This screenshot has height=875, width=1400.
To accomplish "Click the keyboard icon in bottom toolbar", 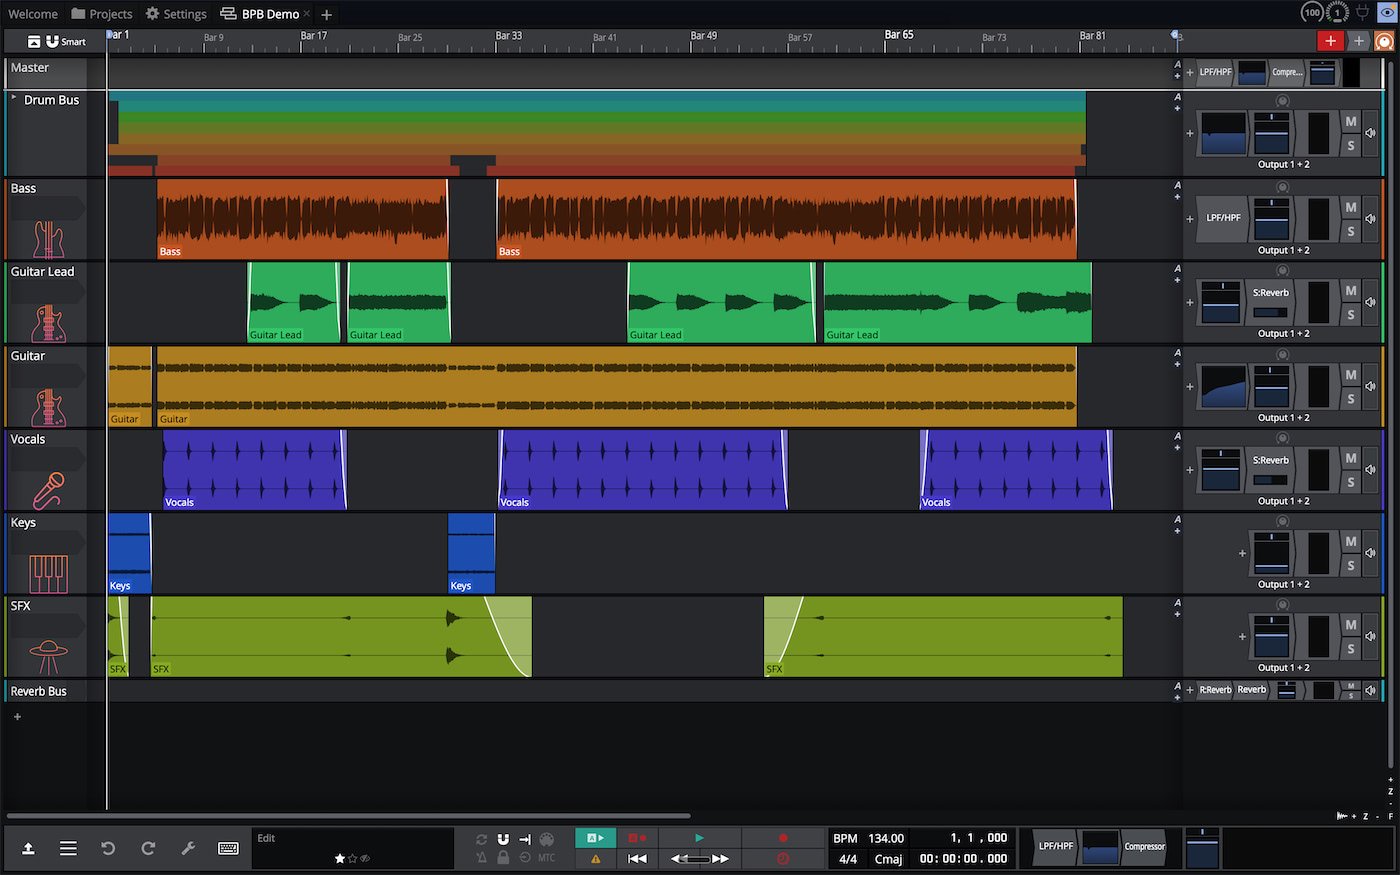I will 228,848.
